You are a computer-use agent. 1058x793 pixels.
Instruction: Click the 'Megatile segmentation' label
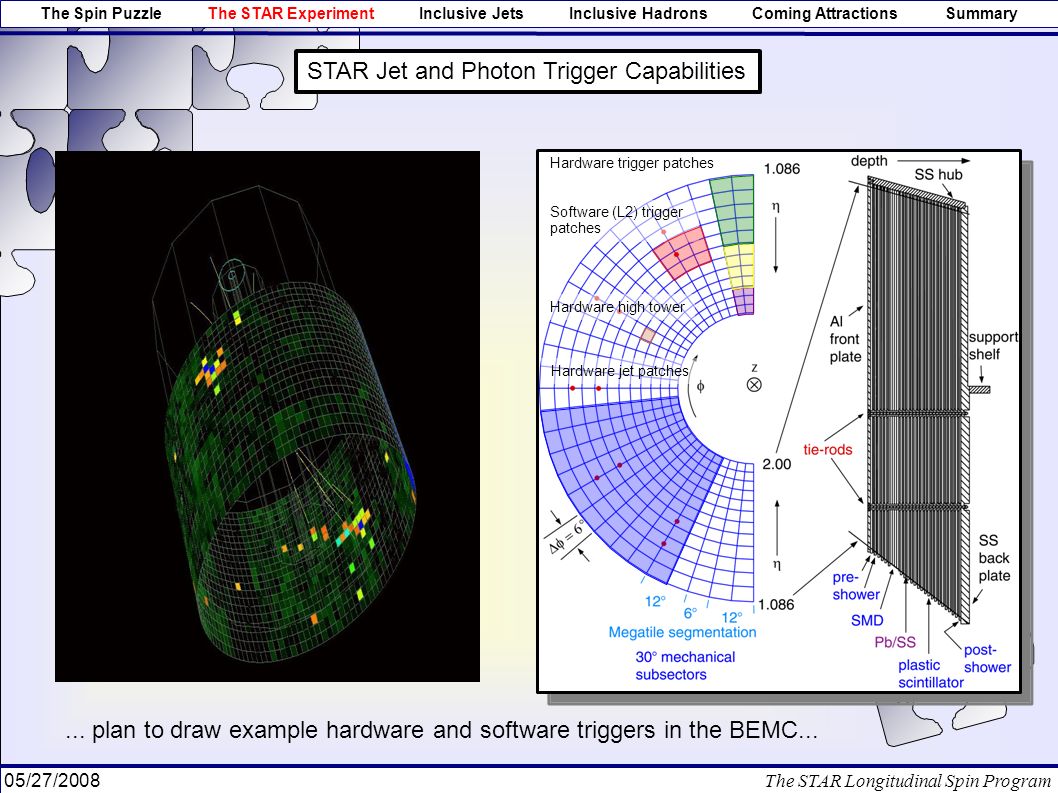(682, 632)
